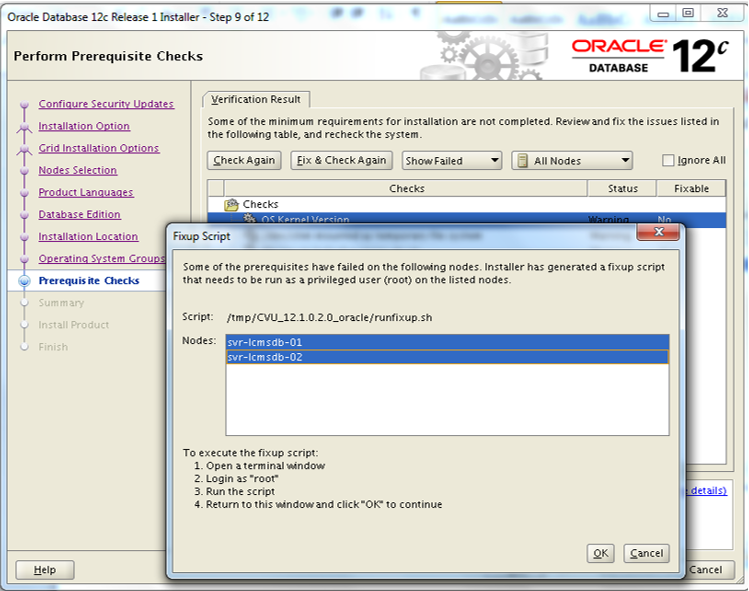
Task: Click the script path /tmp/CVU_12.1.0.2.0_oracle/runfixup.sh
Action: (330, 317)
